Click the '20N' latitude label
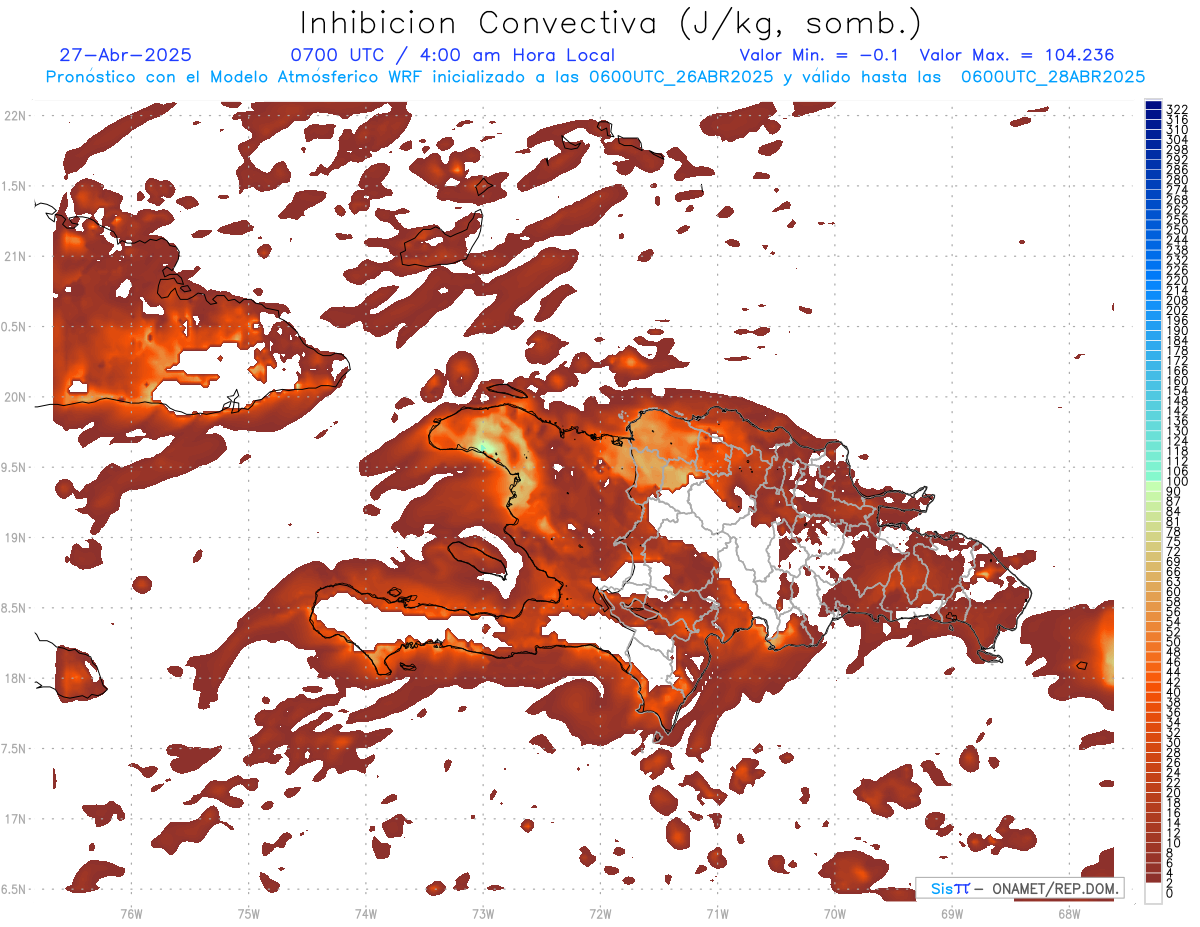This screenshot has width=1200, height=927. tap(15, 397)
